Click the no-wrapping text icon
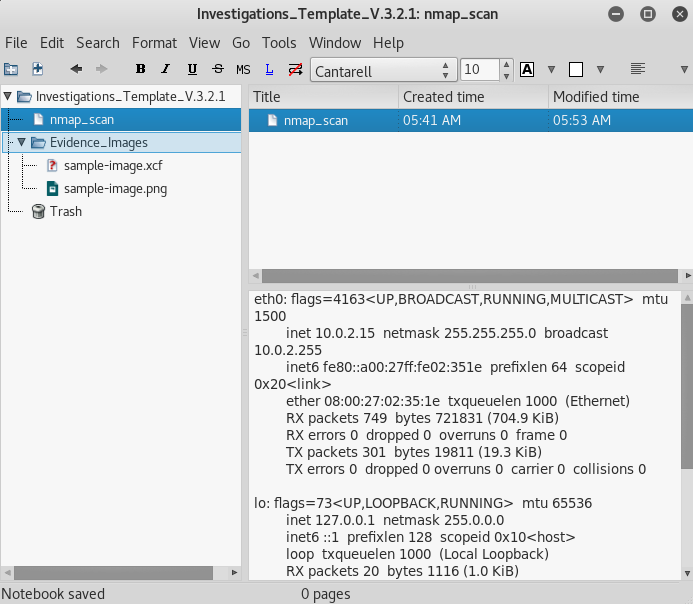The width and height of the screenshot is (693, 604). pyautogui.click(x=295, y=69)
